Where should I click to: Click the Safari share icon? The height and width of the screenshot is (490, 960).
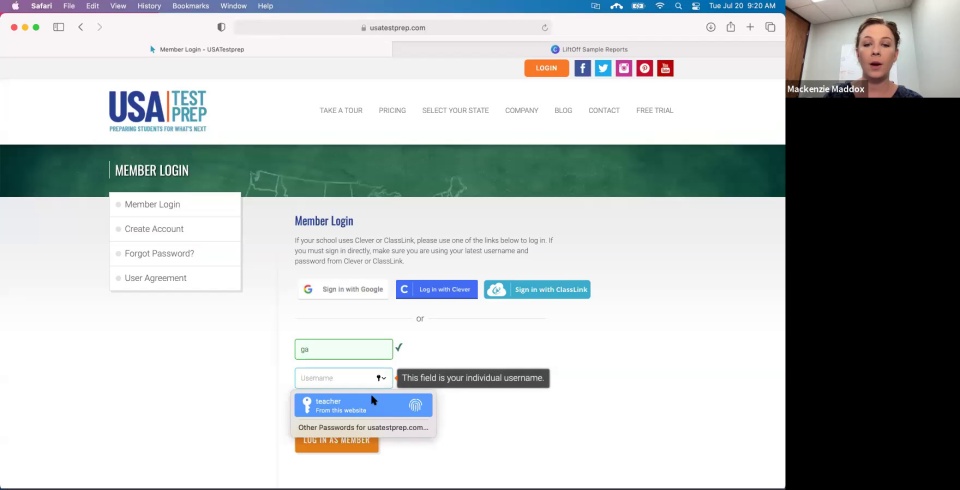pyautogui.click(x=730, y=27)
